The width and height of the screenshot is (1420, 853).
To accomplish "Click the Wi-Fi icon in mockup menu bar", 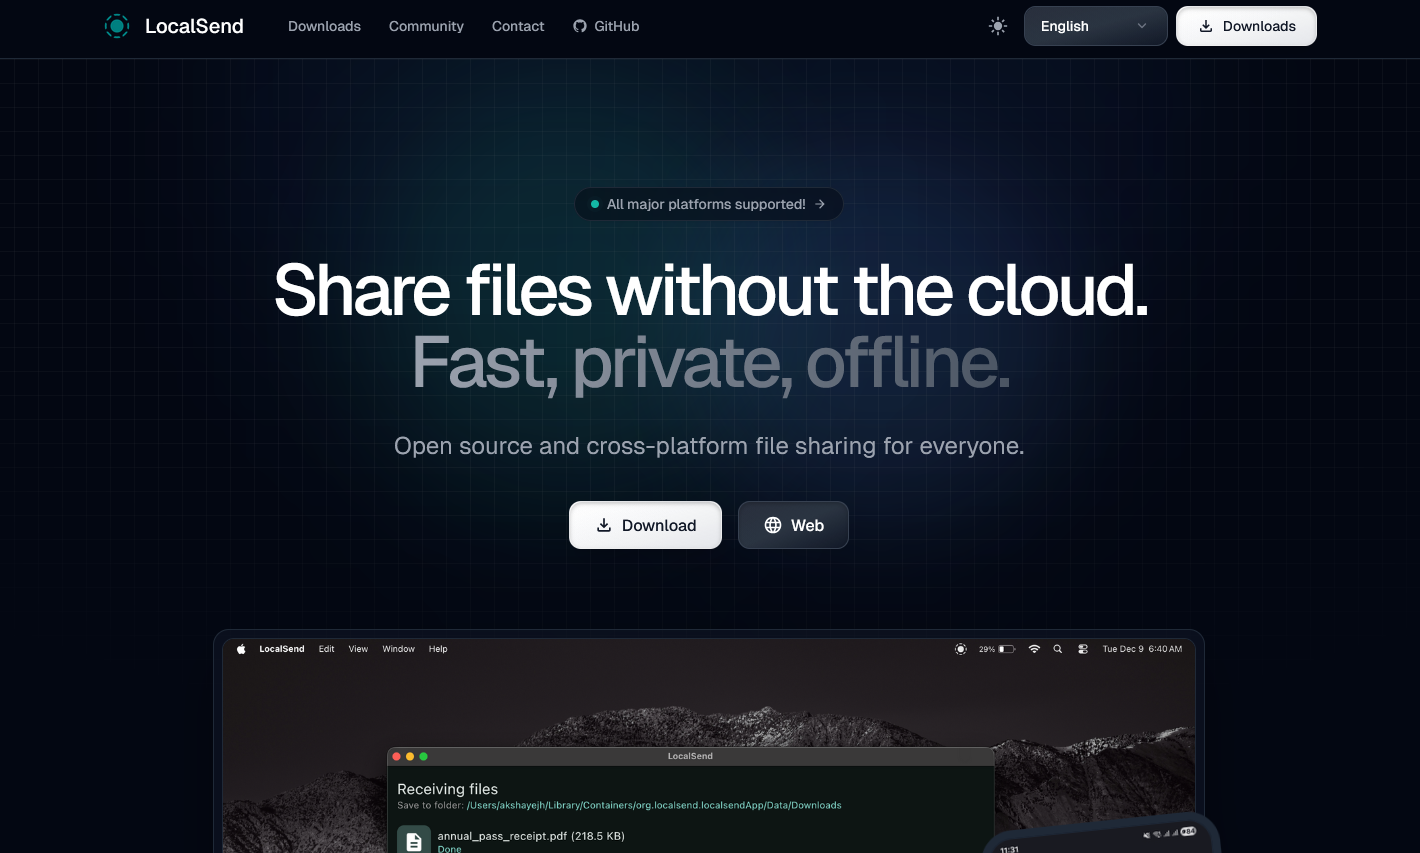I will tap(1034, 649).
